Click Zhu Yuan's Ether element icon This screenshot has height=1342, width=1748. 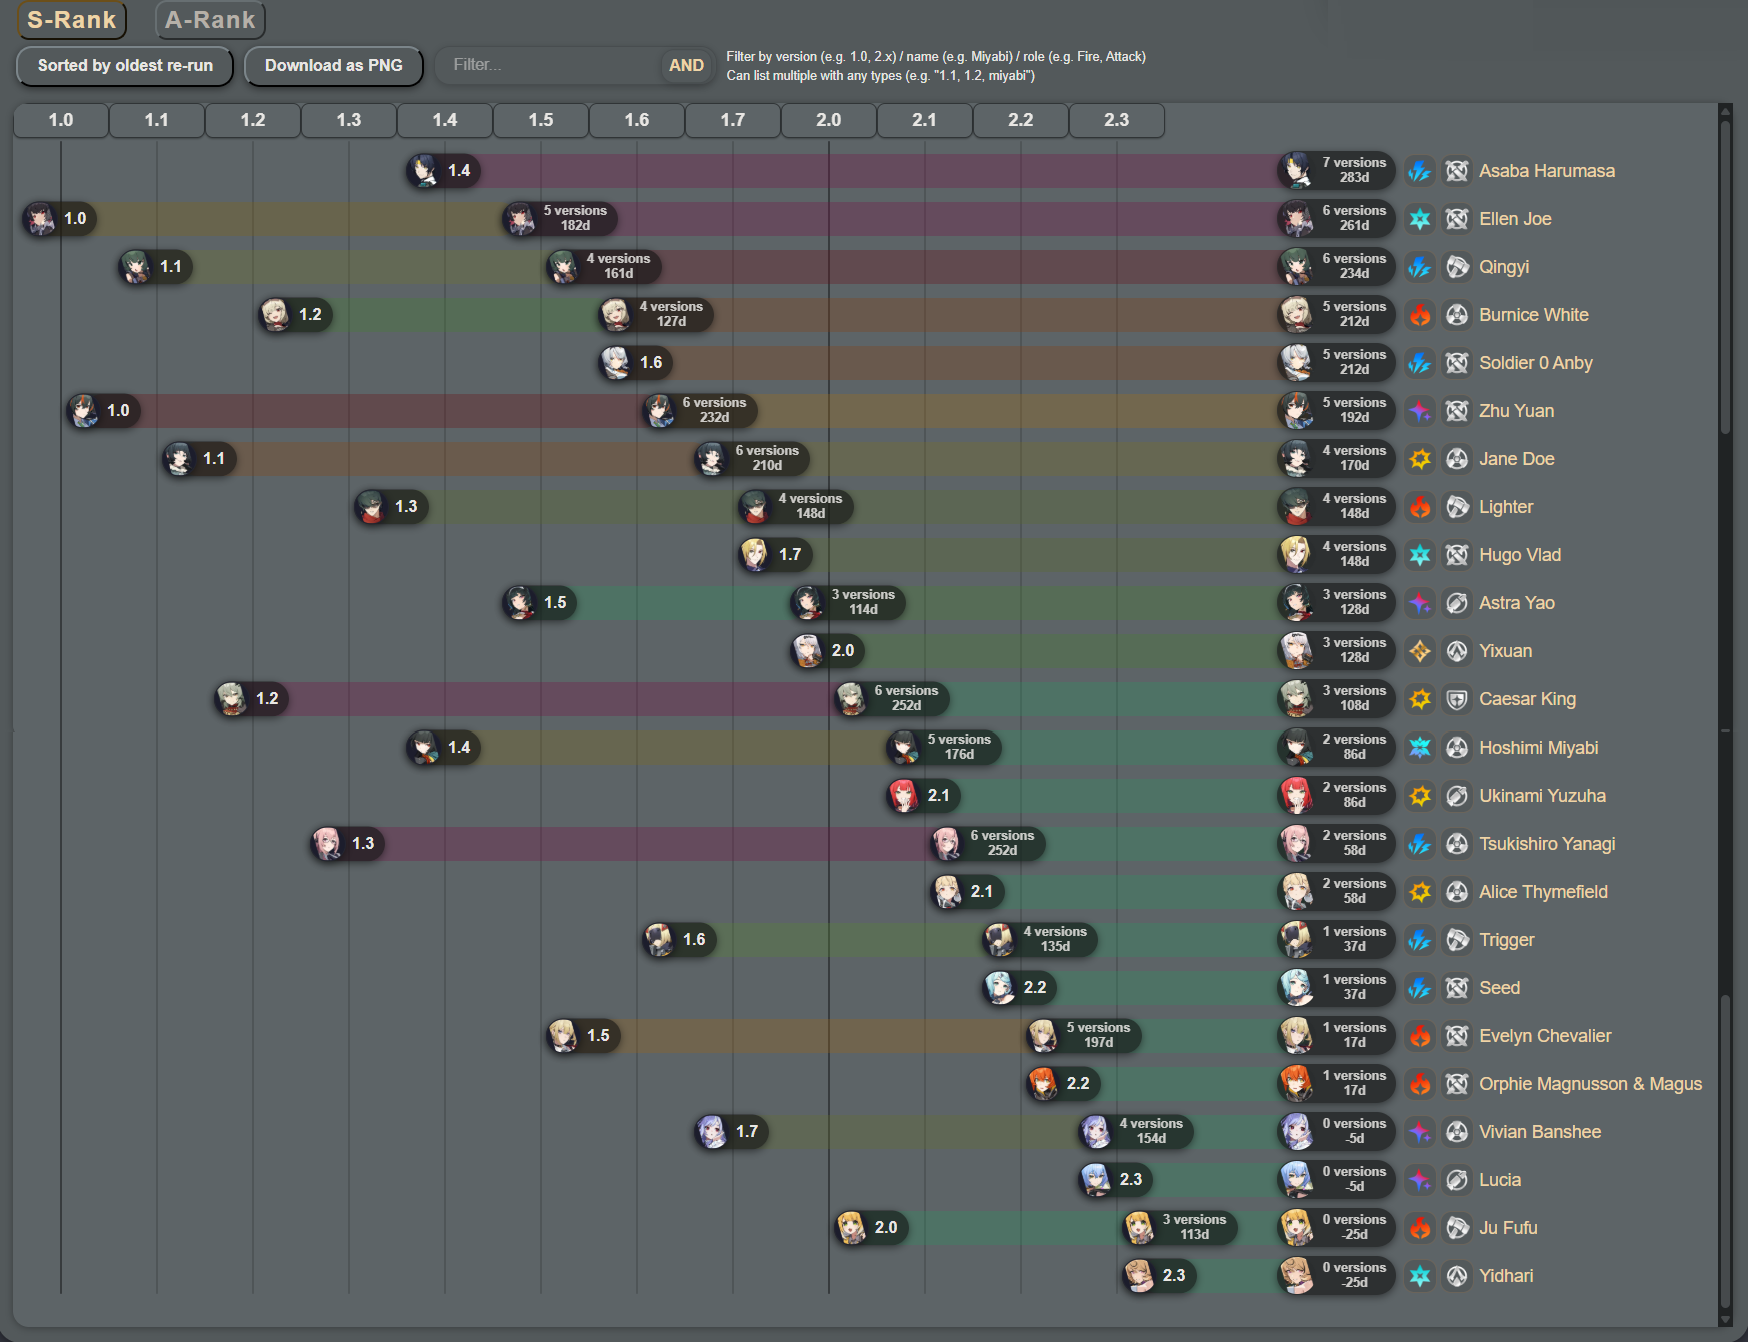(1420, 411)
